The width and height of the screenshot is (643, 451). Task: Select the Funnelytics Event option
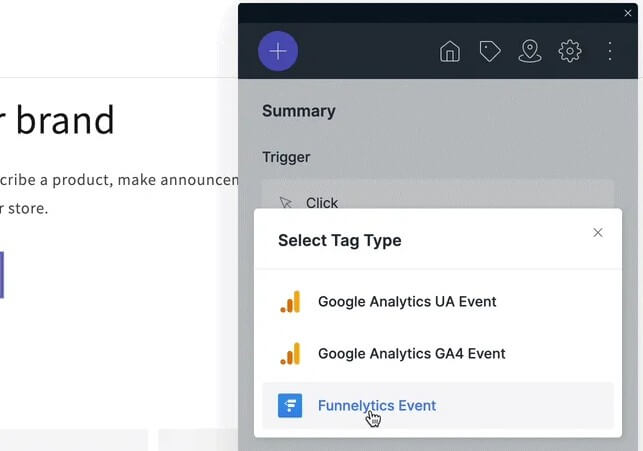pyautogui.click(x=438, y=405)
